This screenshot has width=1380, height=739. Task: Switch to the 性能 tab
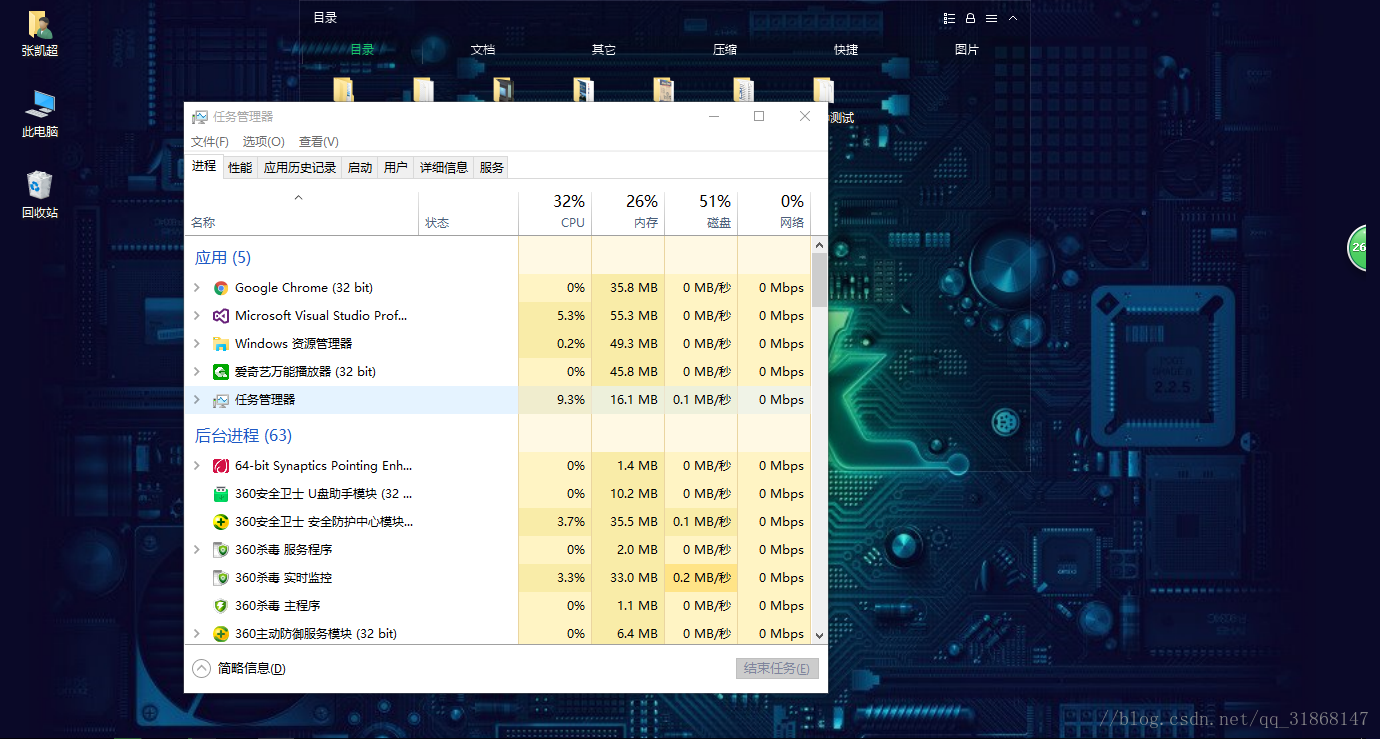(240, 168)
